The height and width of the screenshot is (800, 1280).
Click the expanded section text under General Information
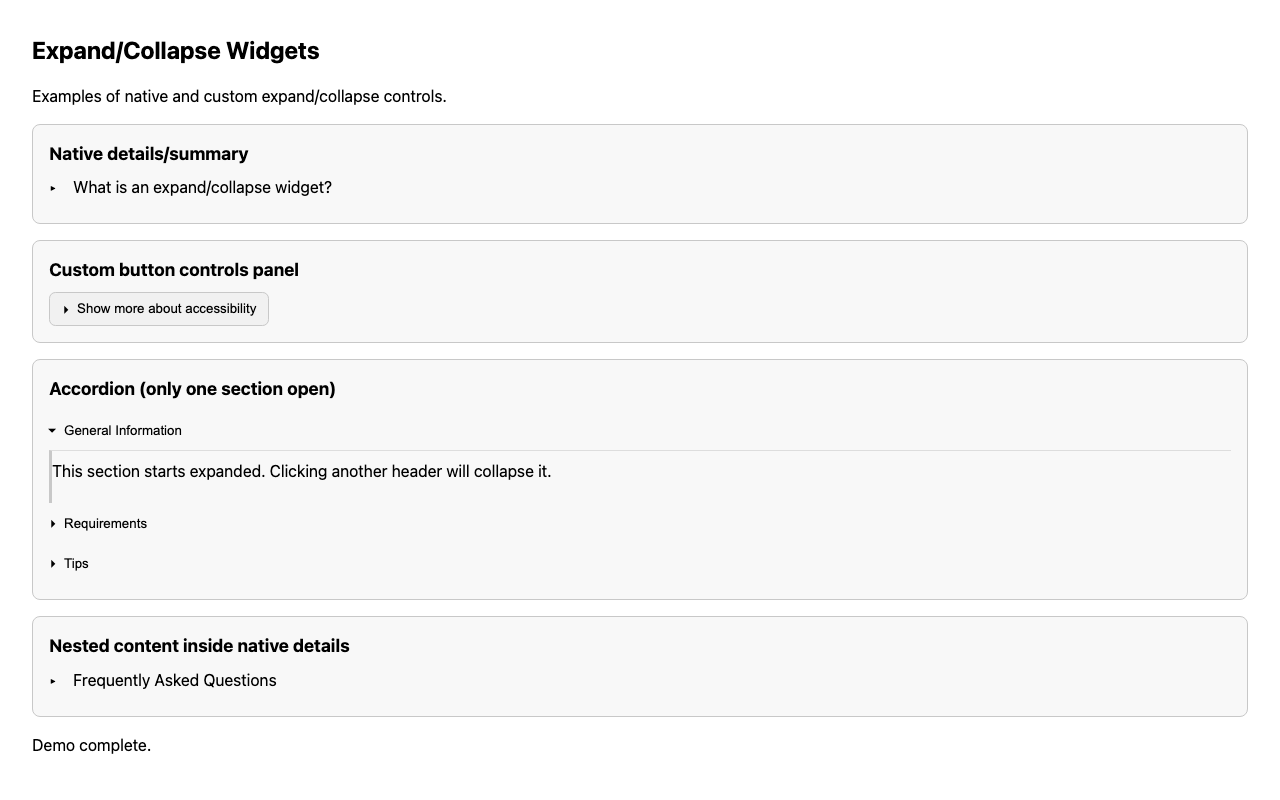coord(303,473)
